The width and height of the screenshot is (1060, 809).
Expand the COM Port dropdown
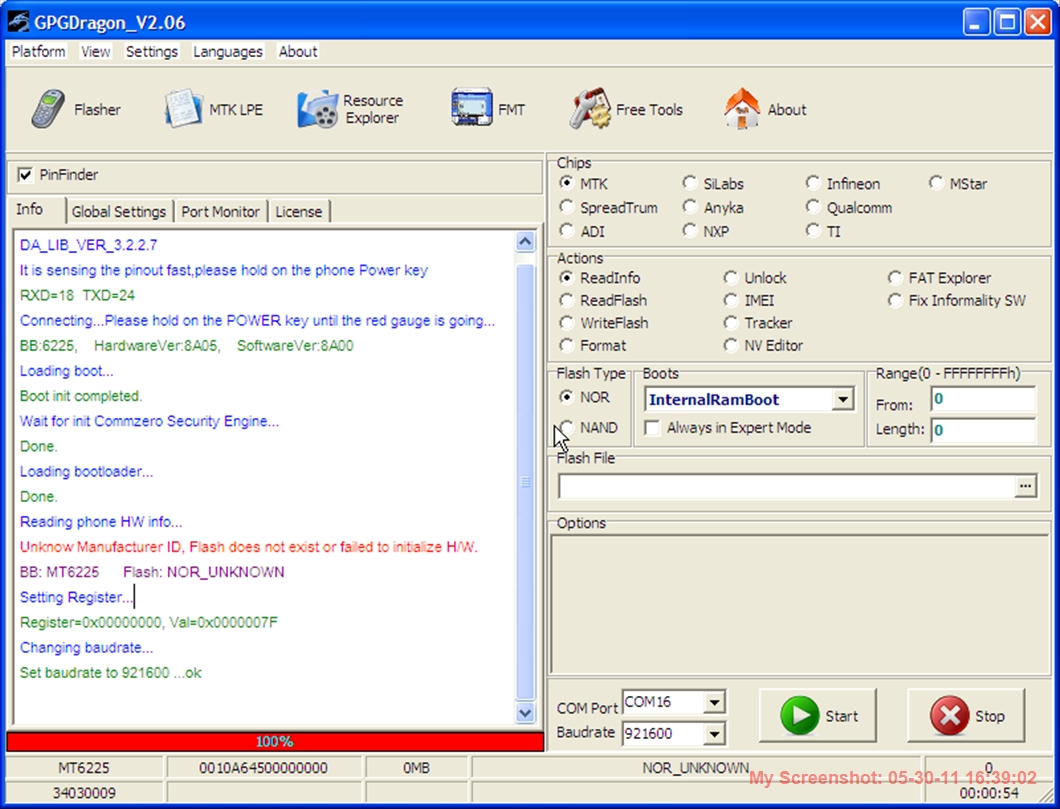715,702
